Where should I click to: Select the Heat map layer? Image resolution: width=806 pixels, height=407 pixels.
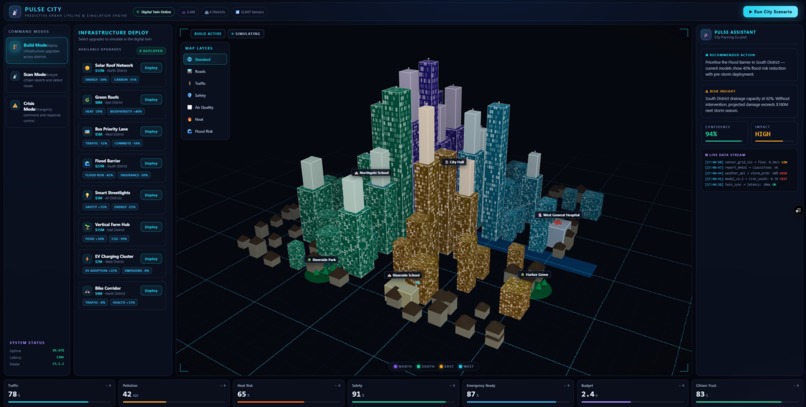tap(205, 119)
